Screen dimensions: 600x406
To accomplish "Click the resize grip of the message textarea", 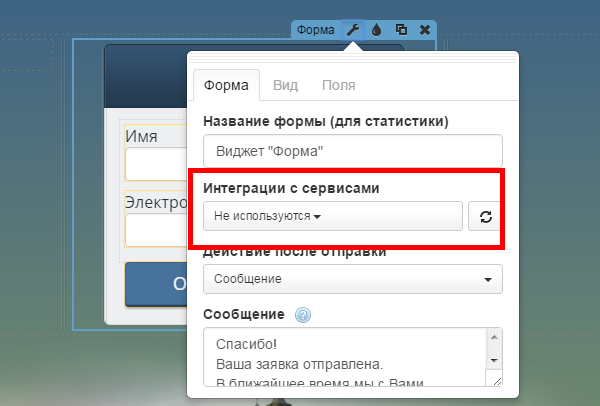I will 496,381.
